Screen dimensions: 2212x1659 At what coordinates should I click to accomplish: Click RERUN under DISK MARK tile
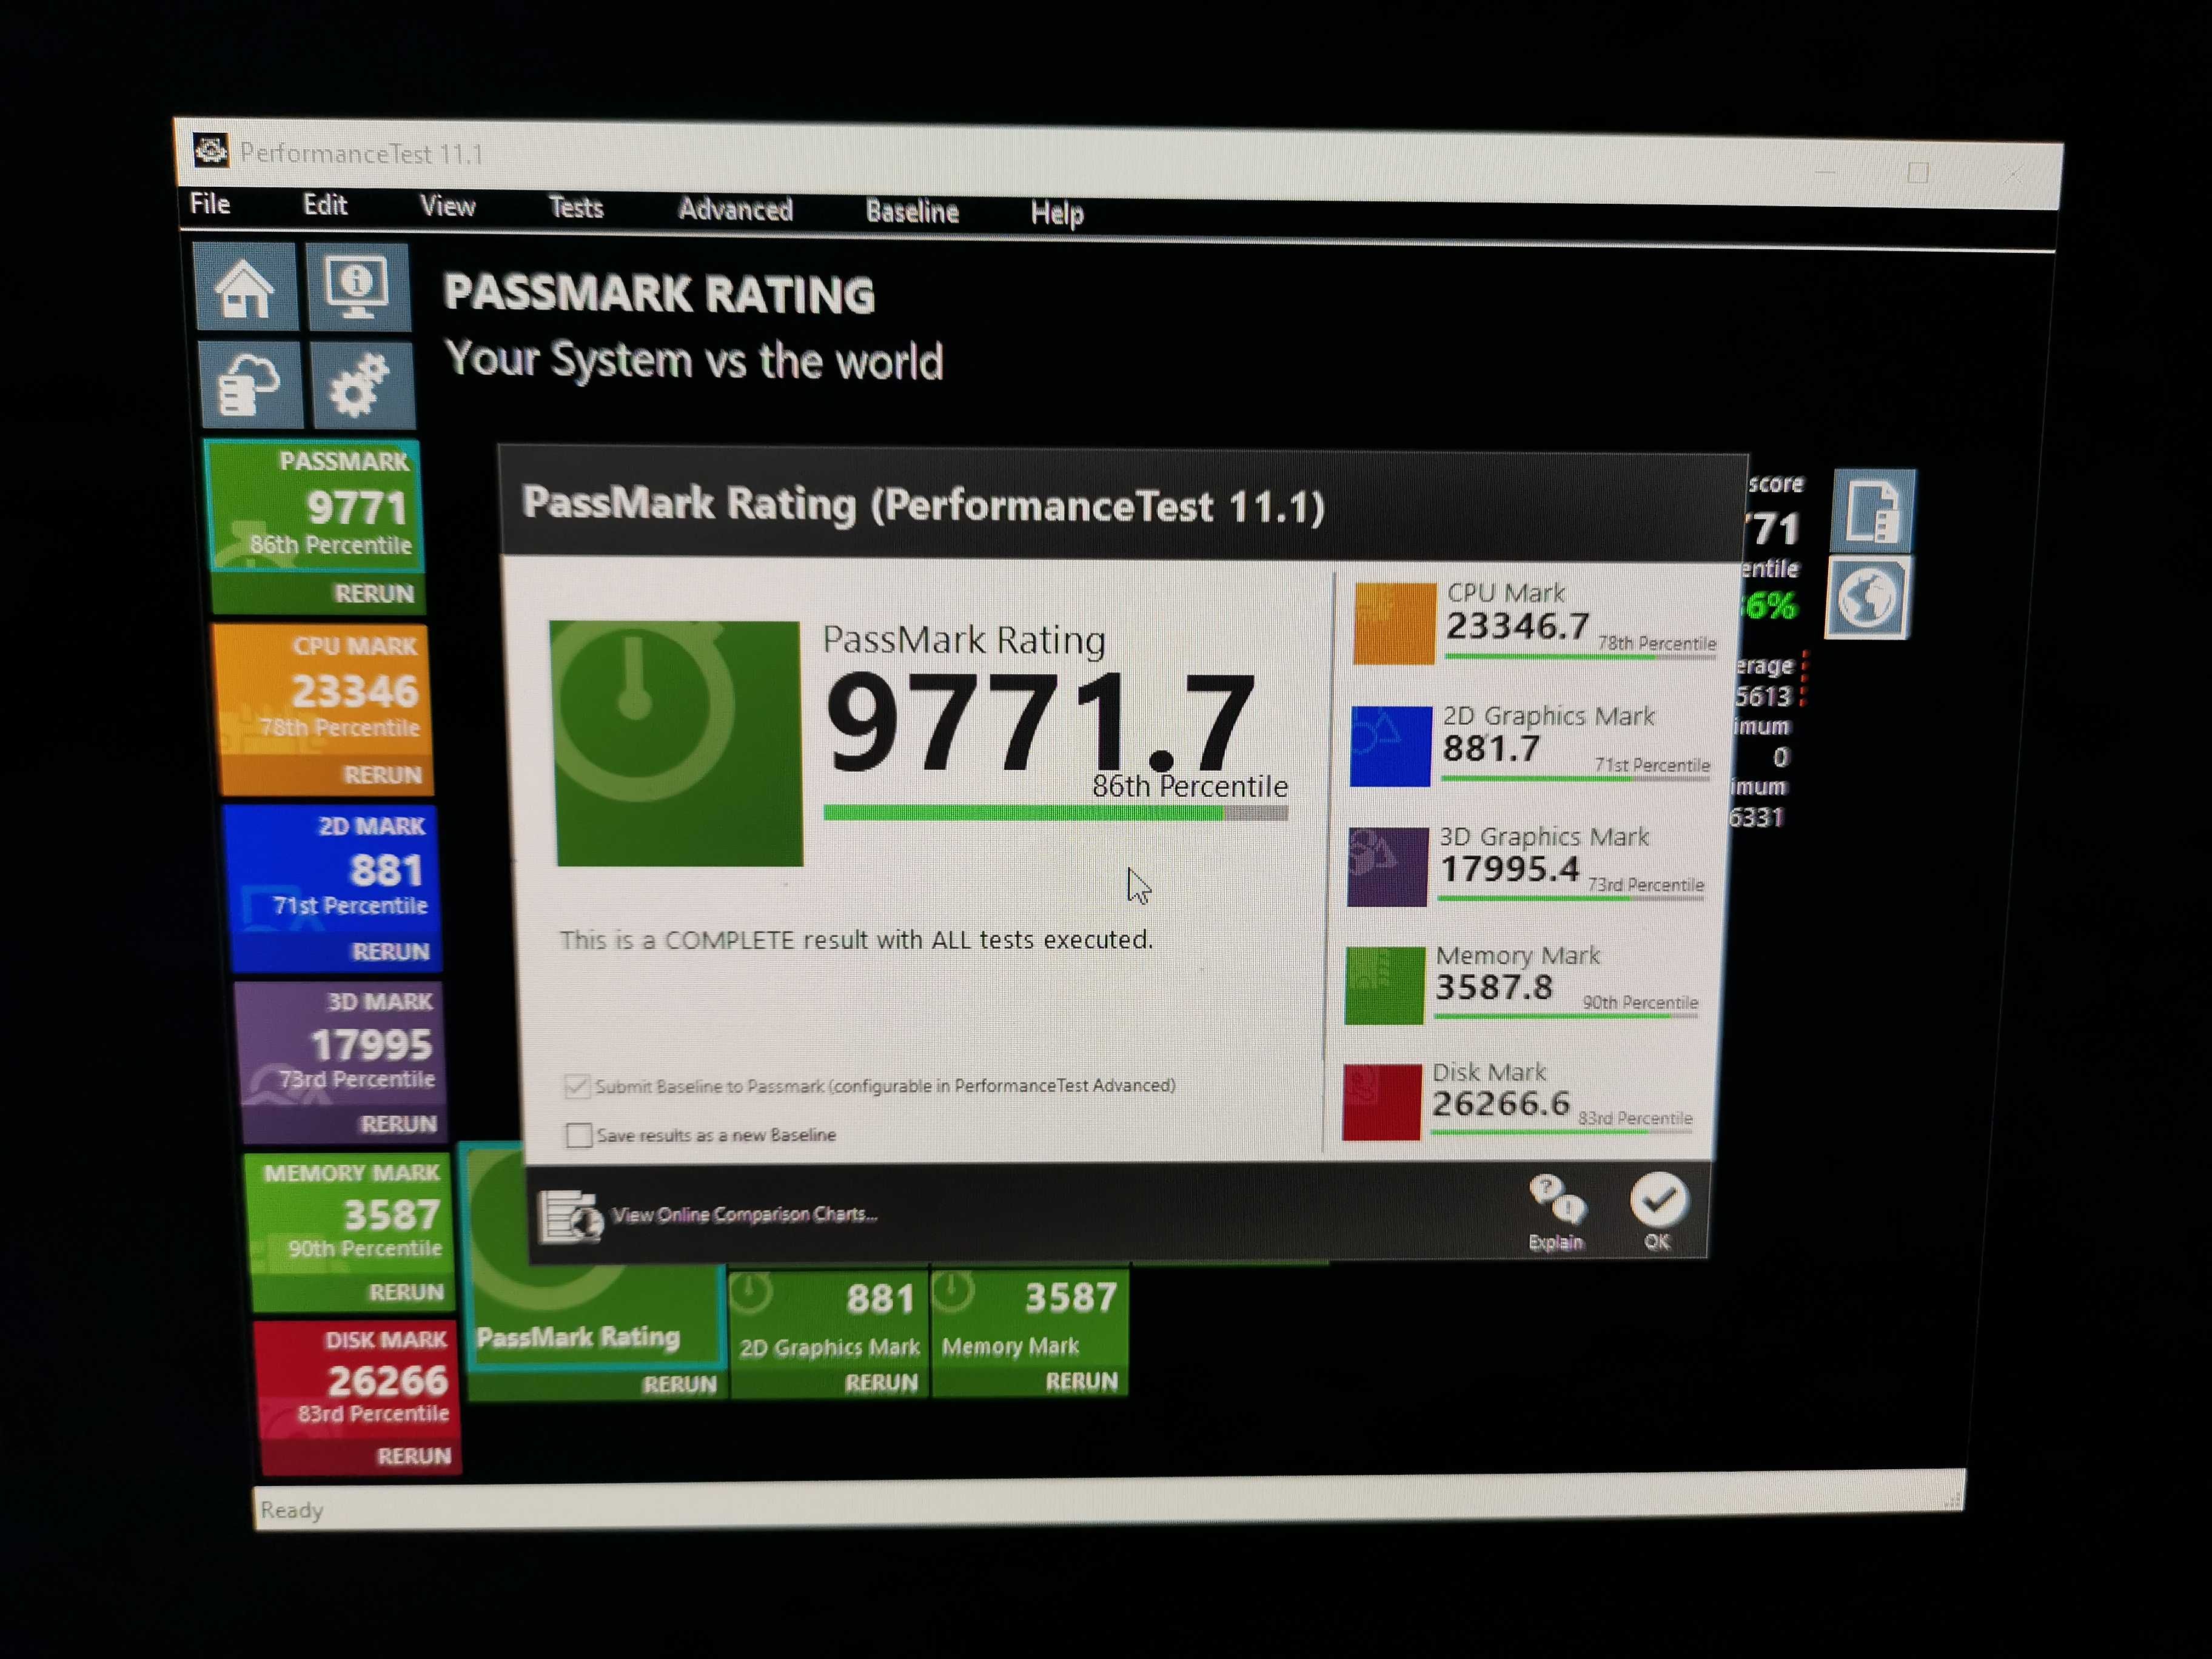pos(414,1456)
